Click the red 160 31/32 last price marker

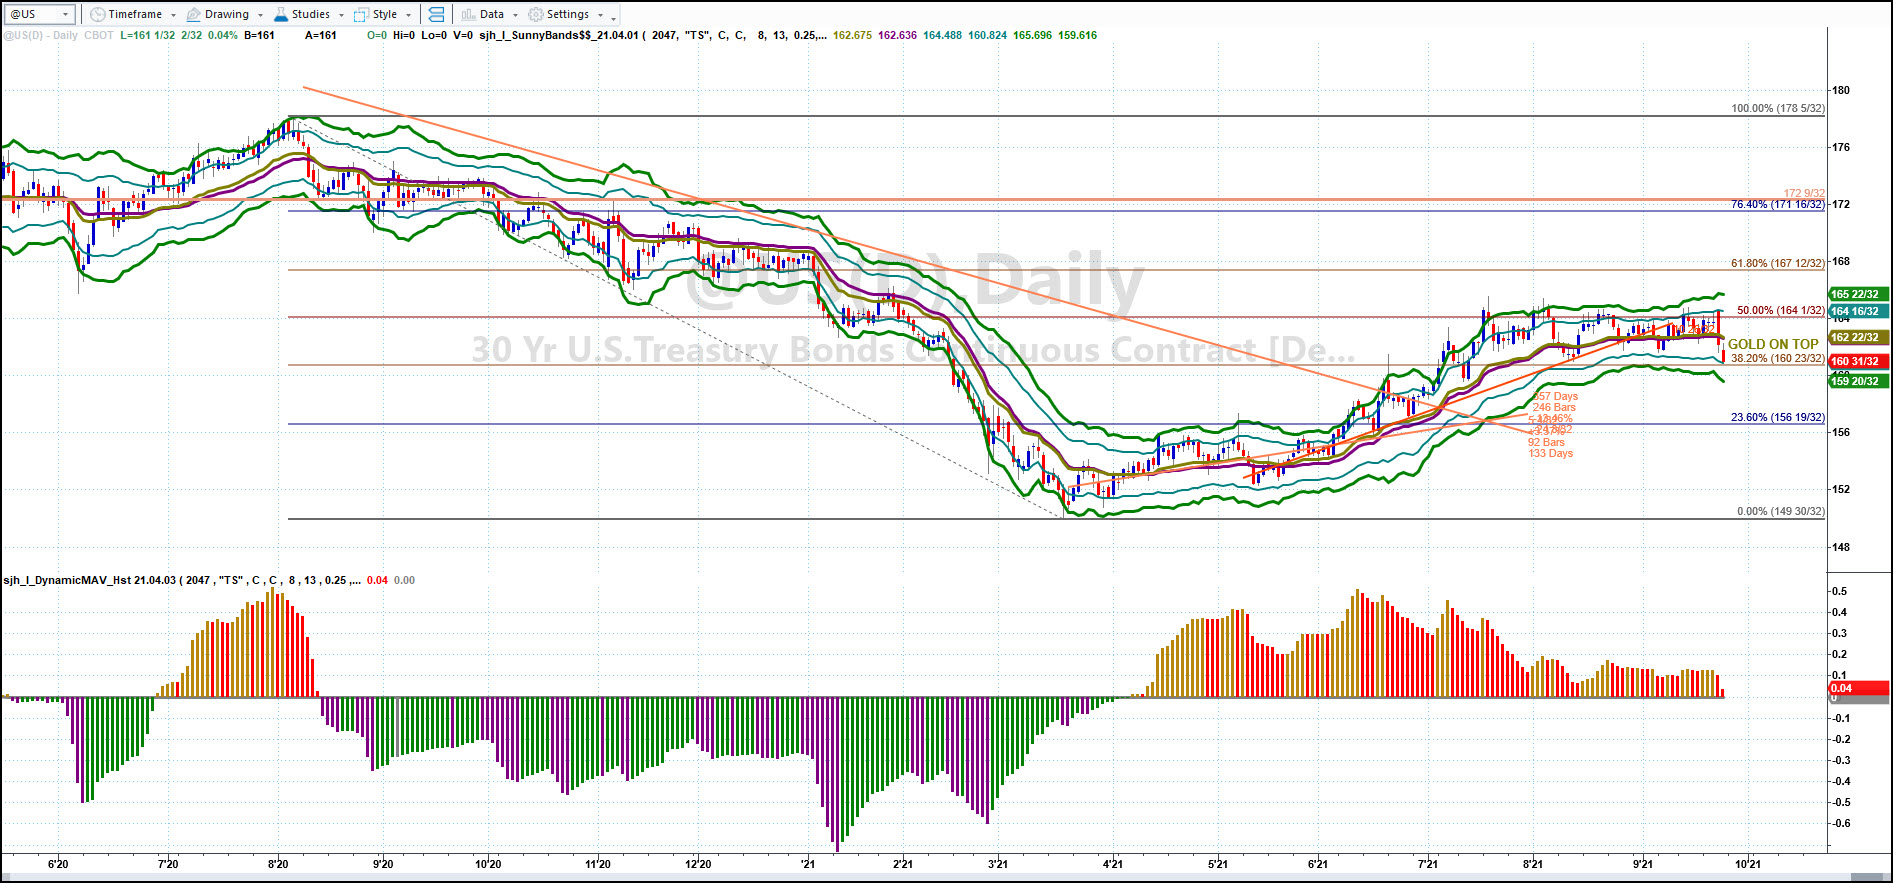tap(1858, 361)
